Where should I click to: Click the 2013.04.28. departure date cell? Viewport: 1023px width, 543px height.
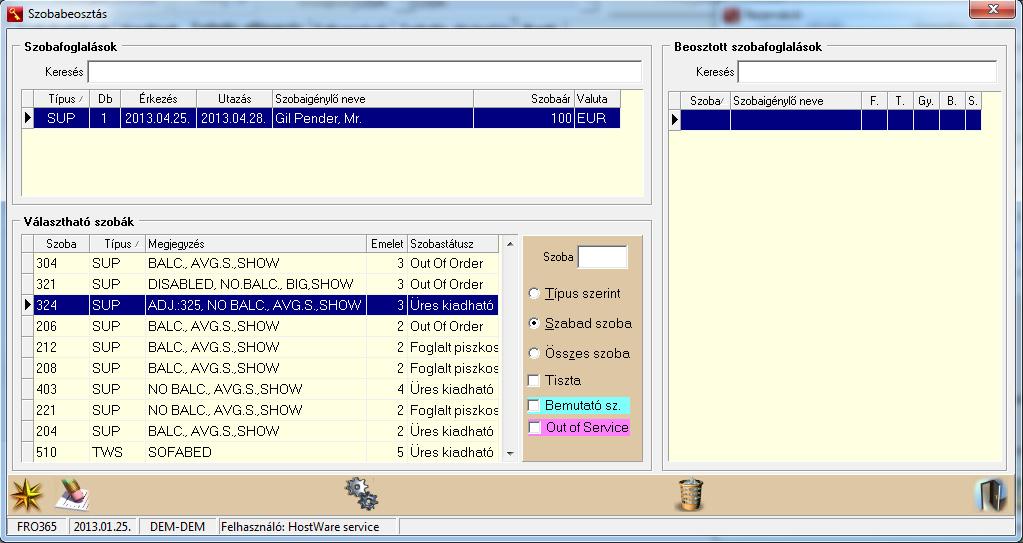(x=235, y=119)
